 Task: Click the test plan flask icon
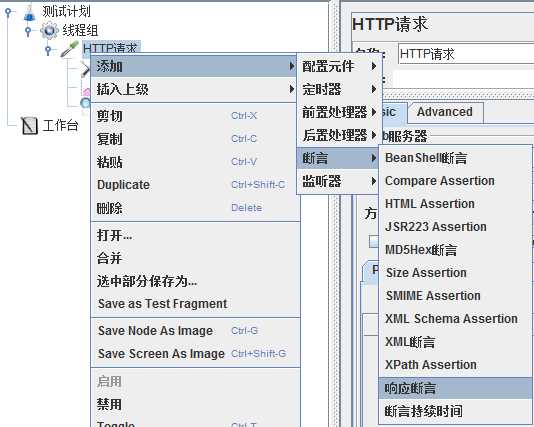(30, 12)
